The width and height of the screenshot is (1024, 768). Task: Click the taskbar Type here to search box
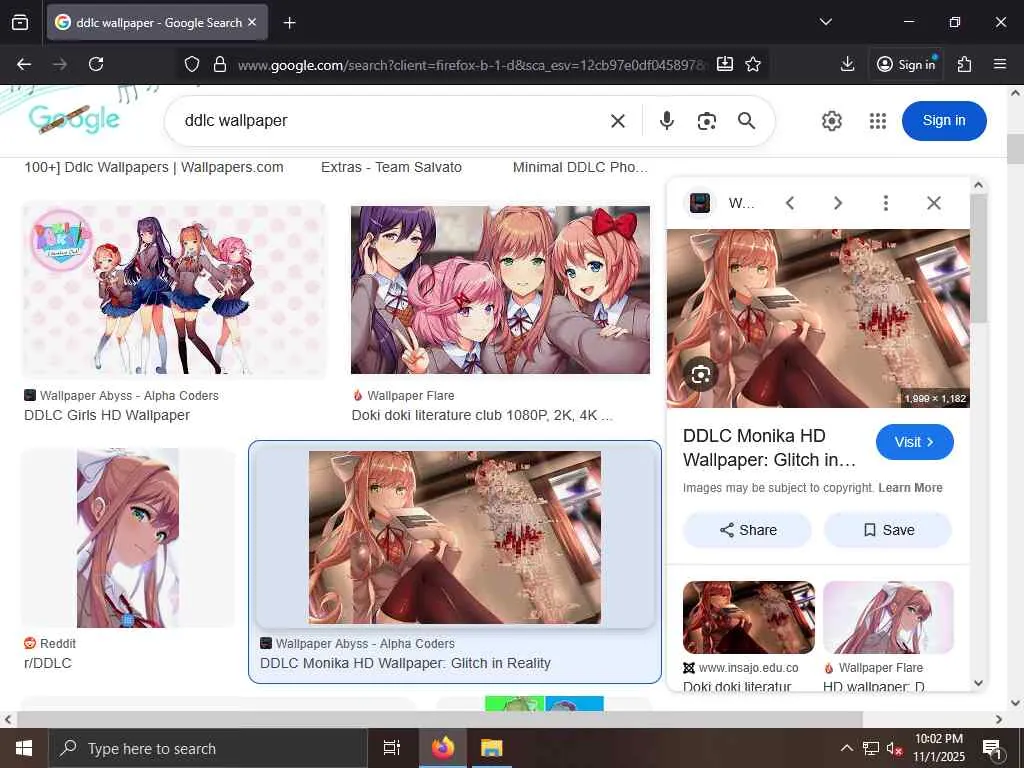pyautogui.click(x=208, y=748)
